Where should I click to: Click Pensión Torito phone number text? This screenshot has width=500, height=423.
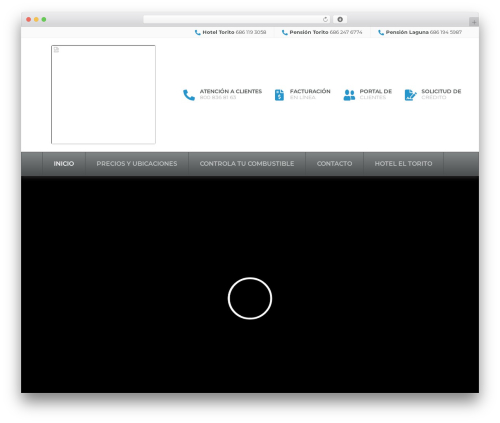(x=346, y=32)
